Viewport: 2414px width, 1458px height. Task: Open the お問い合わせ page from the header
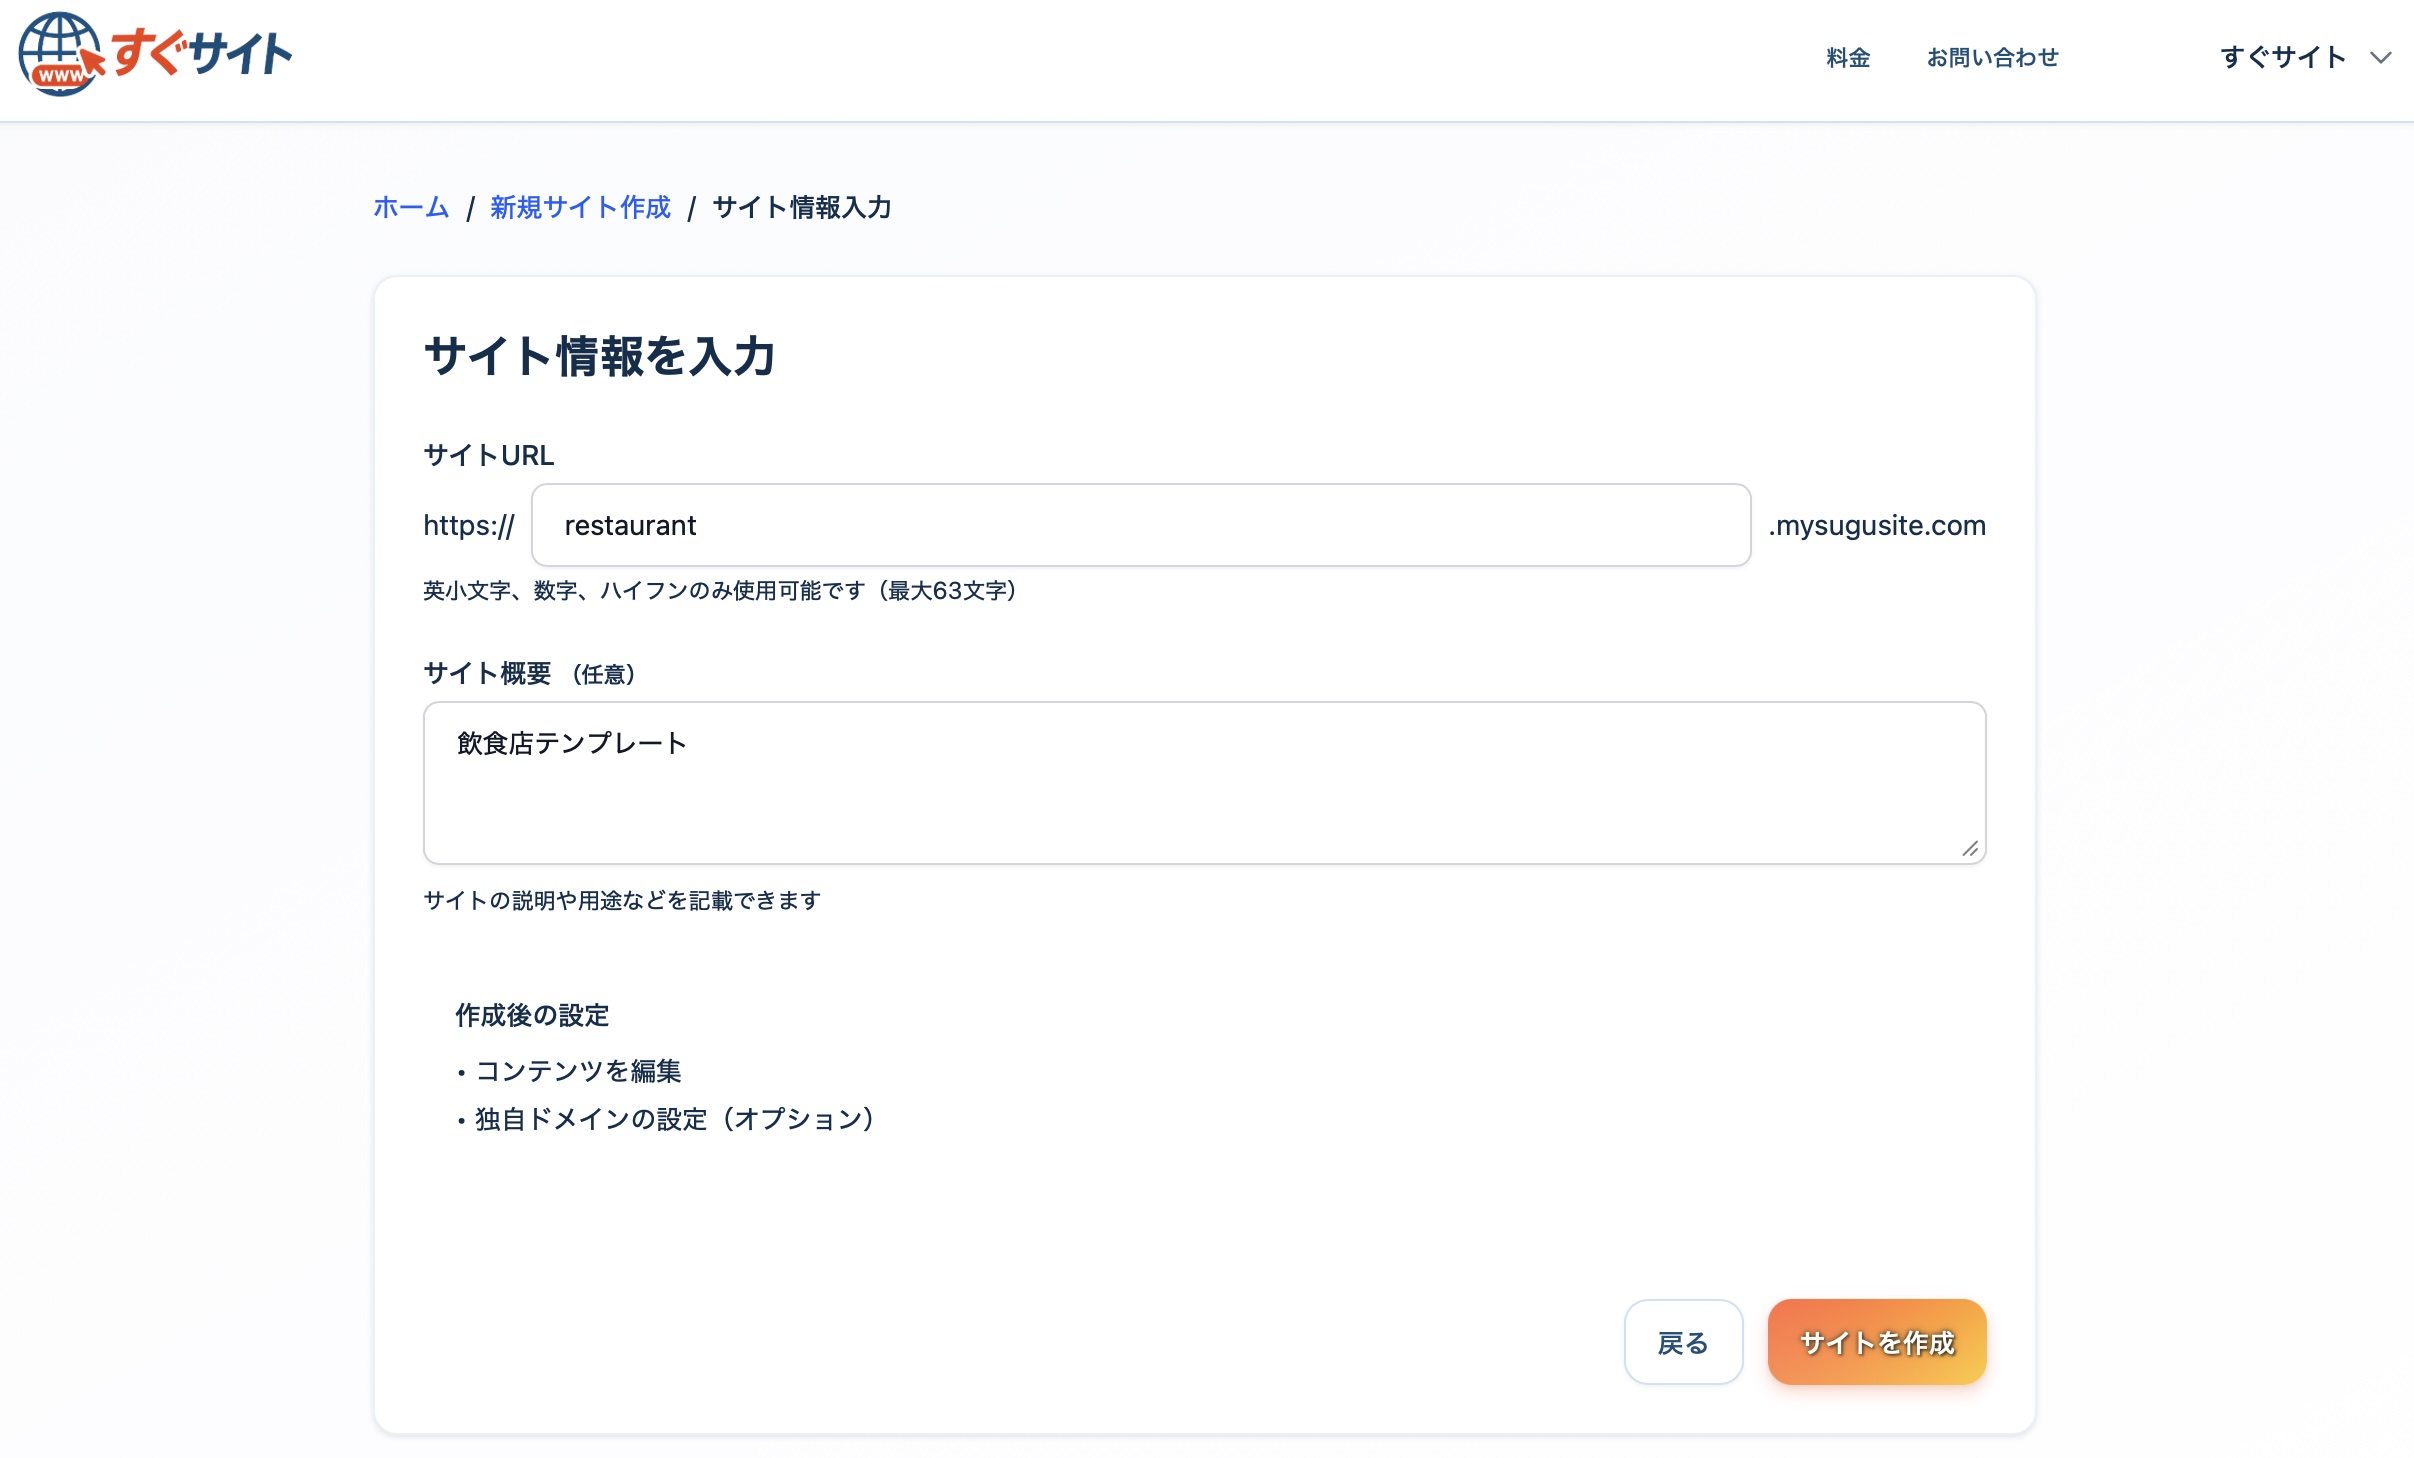[1992, 57]
